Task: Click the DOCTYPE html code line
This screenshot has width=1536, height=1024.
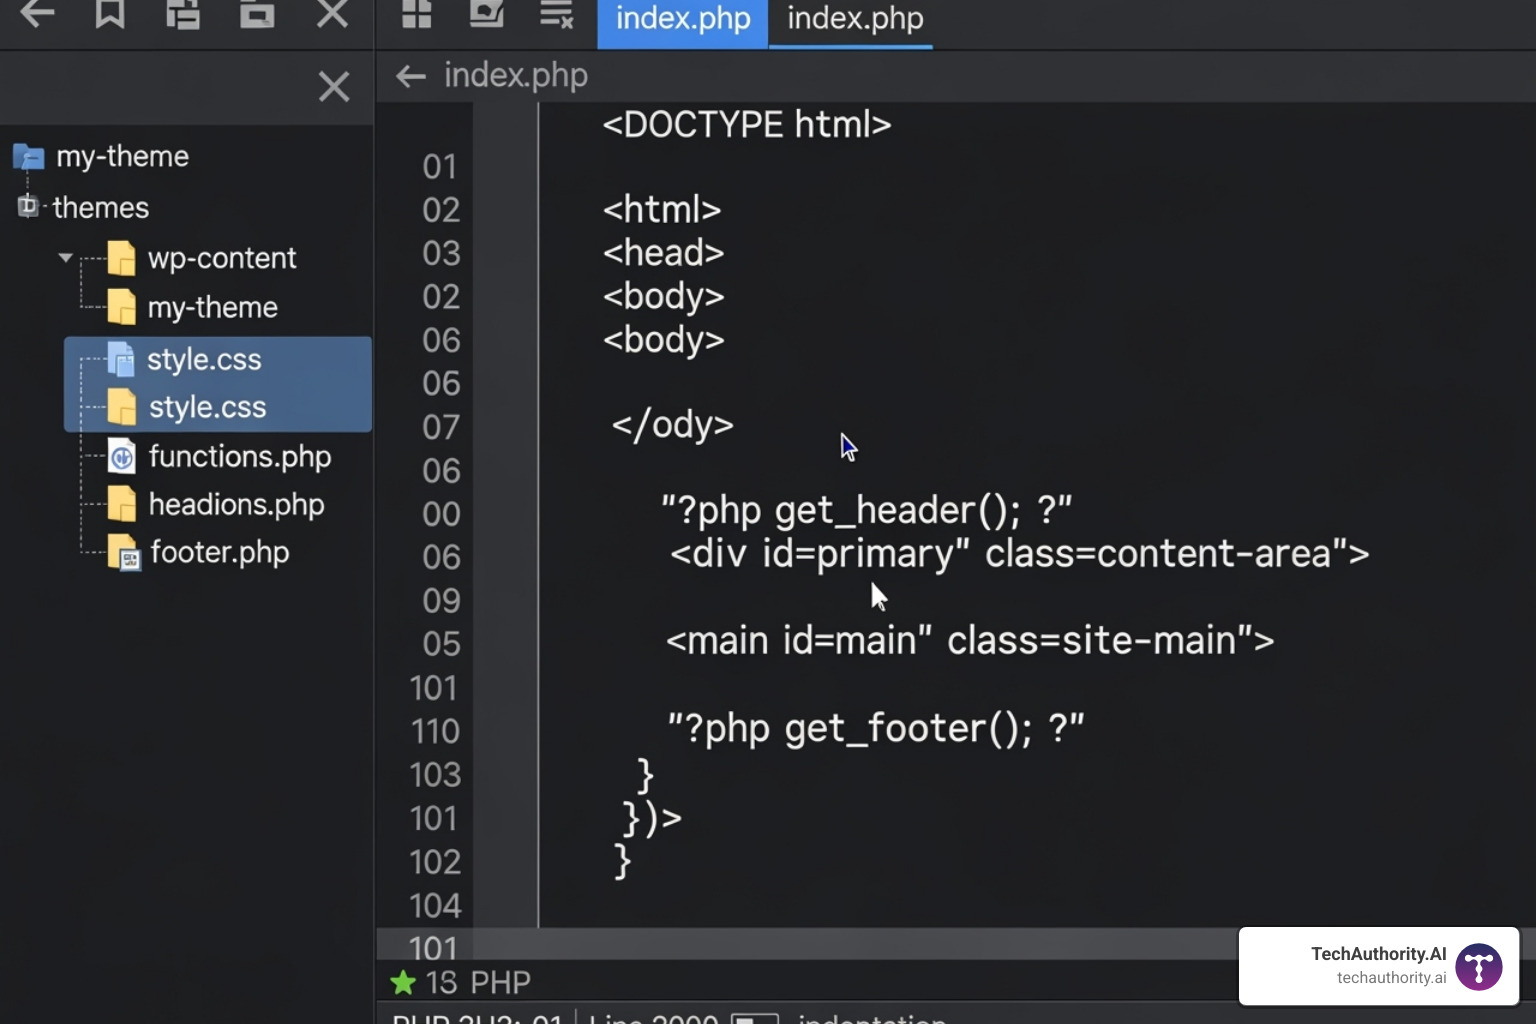Action: [746, 125]
